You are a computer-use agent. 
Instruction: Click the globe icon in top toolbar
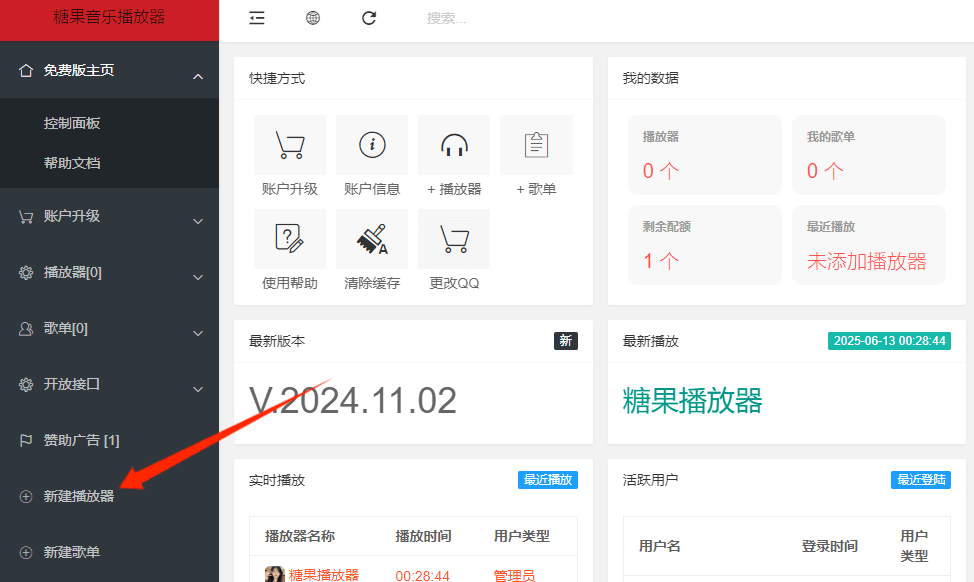(313, 18)
